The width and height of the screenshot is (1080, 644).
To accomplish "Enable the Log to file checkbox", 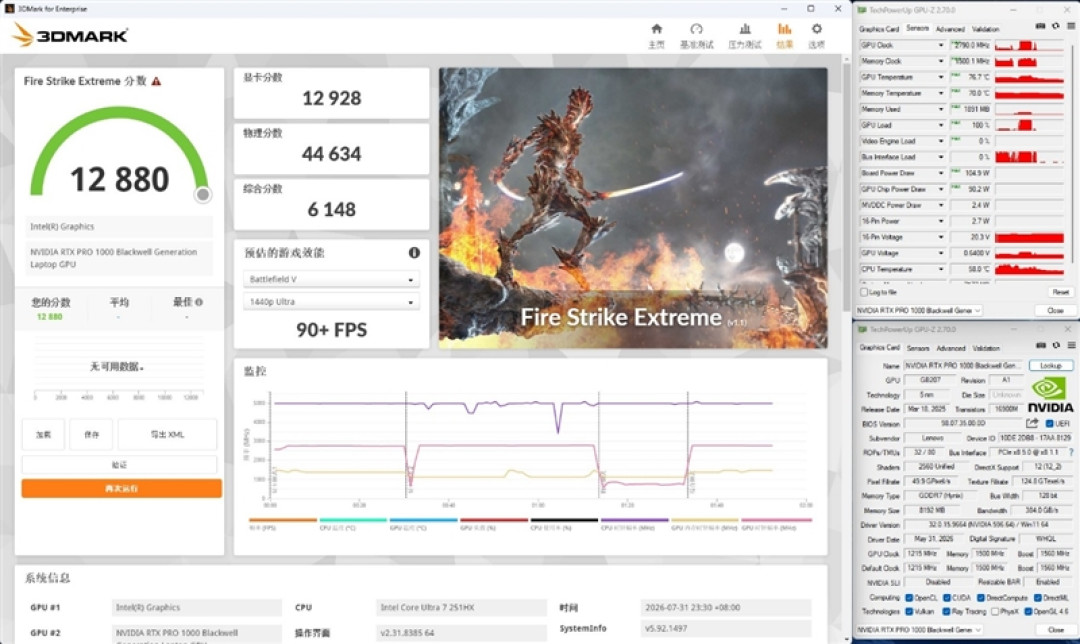I will (864, 293).
